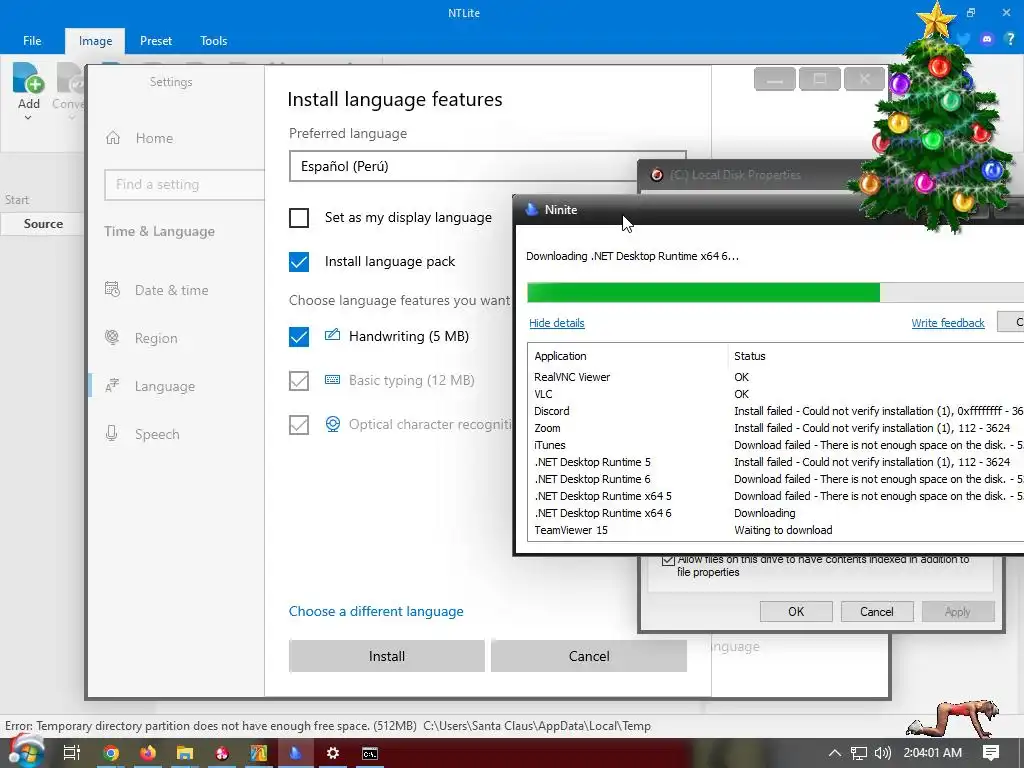Uncheck Install language pack
1024x768 pixels.
pyautogui.click(x=299, y=261)
